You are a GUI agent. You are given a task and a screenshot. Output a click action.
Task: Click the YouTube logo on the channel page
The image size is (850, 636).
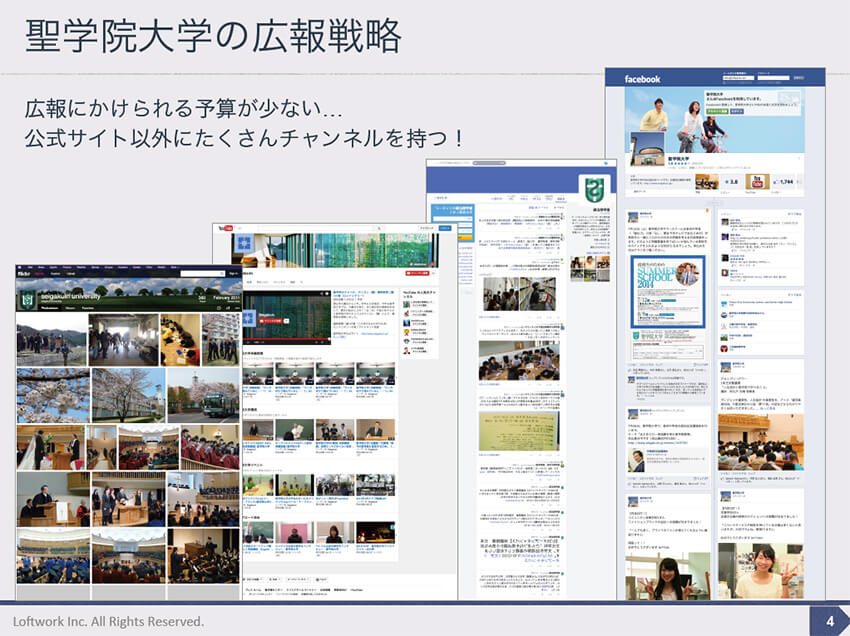point(226,228)
